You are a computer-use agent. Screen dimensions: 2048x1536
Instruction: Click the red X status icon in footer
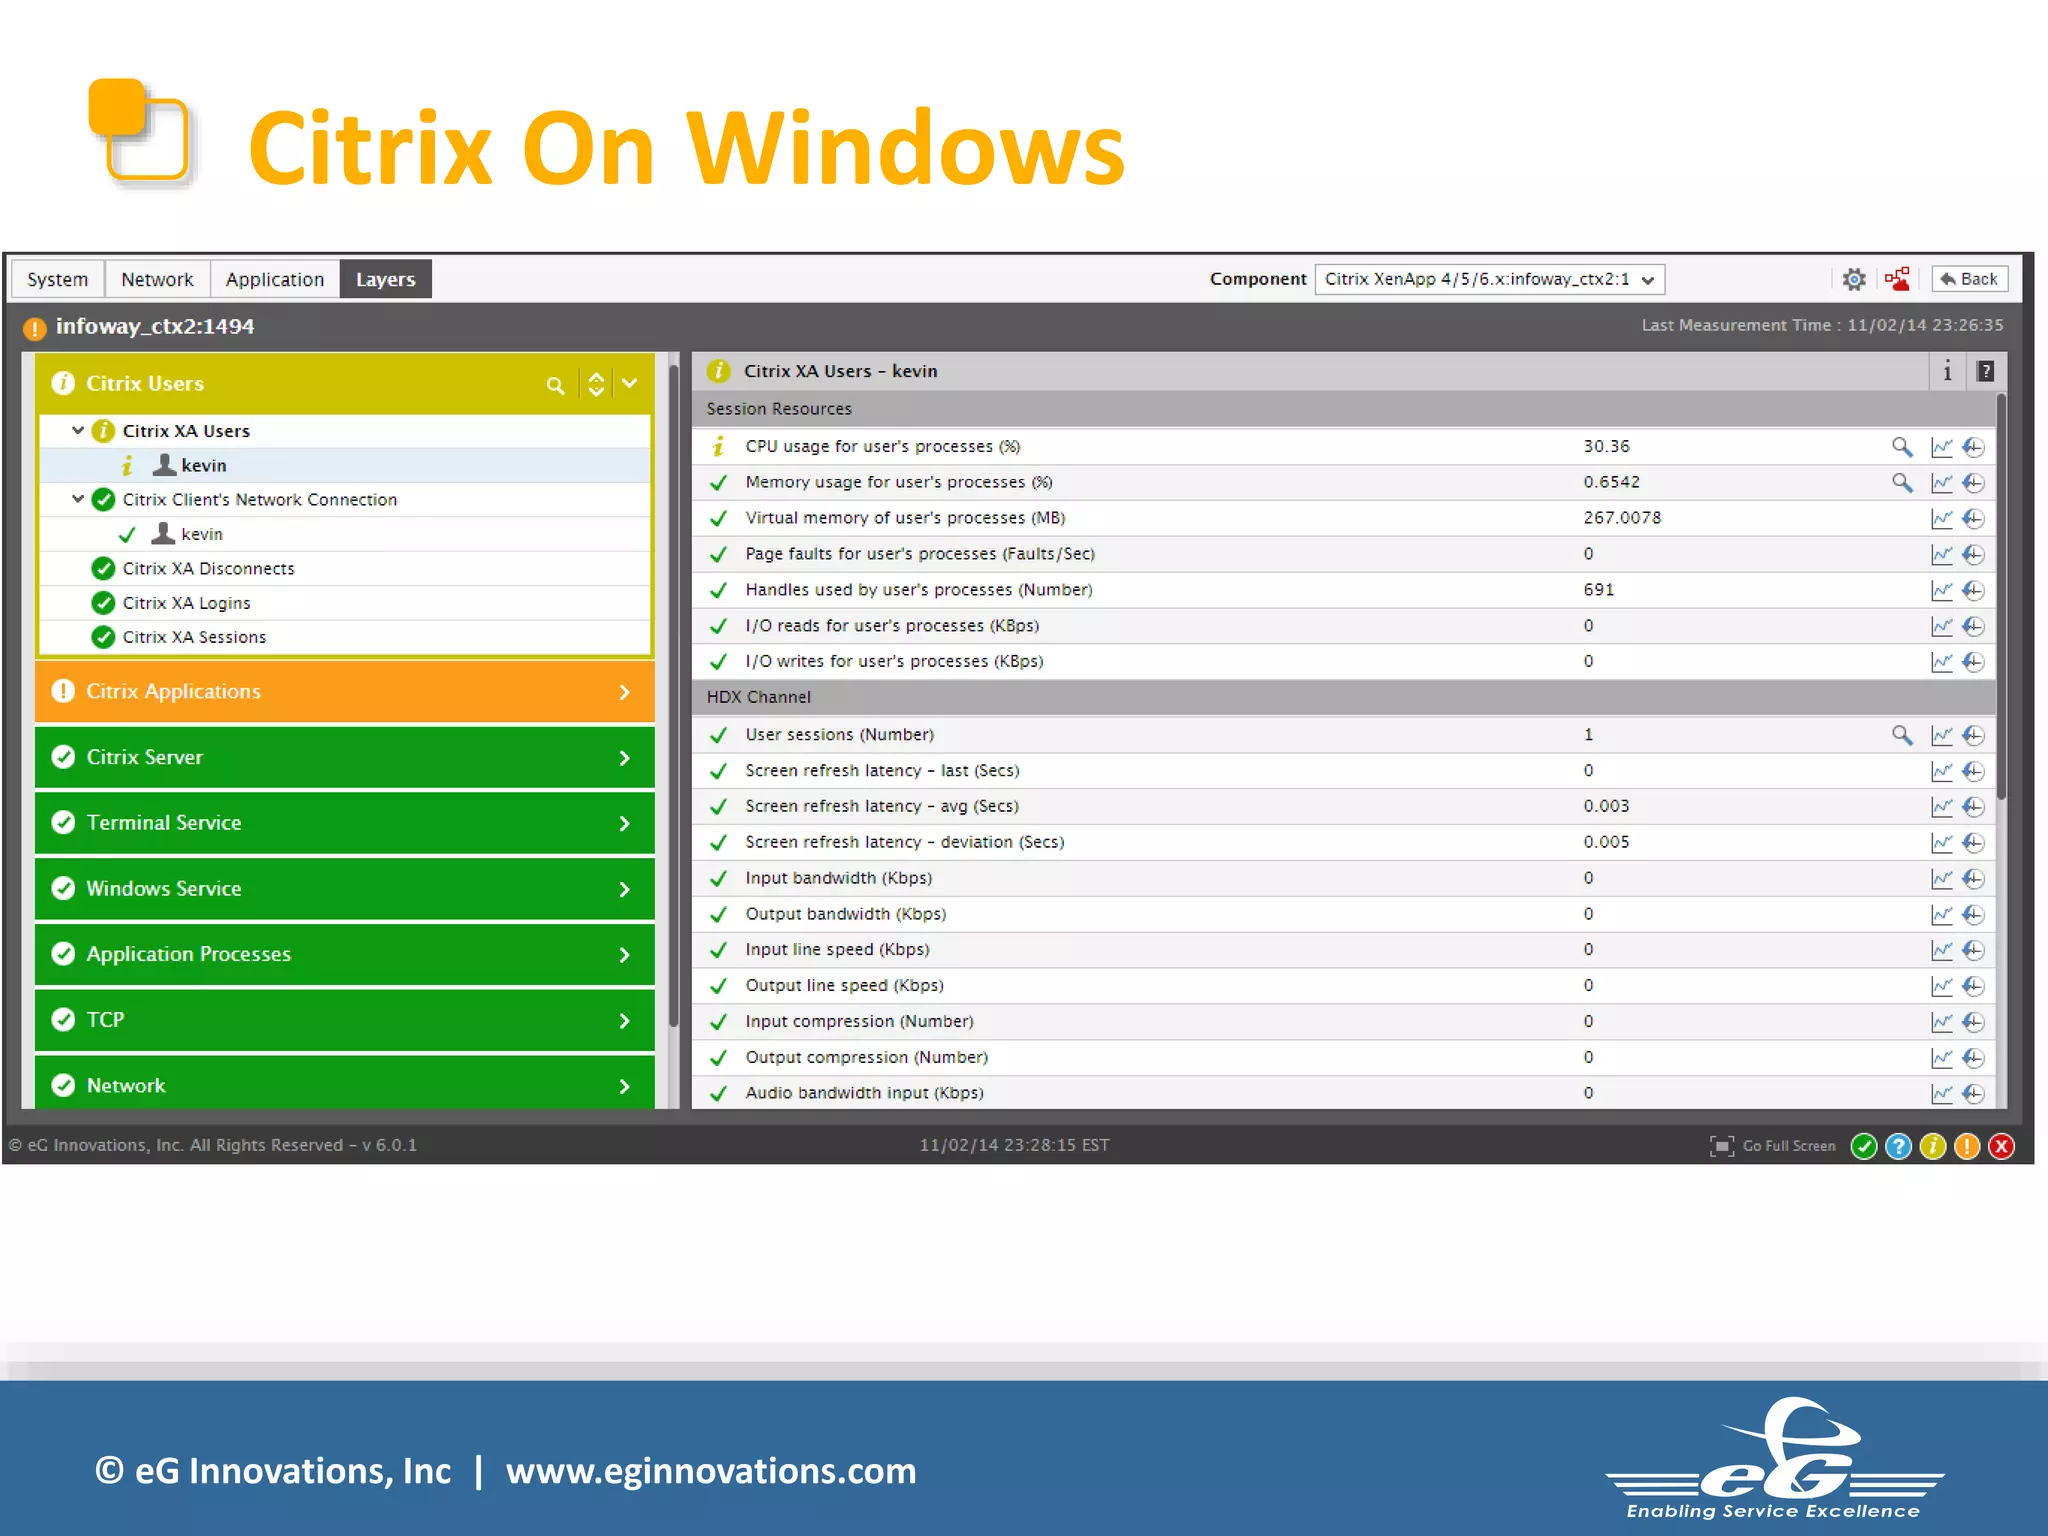click(2002, 1146)
